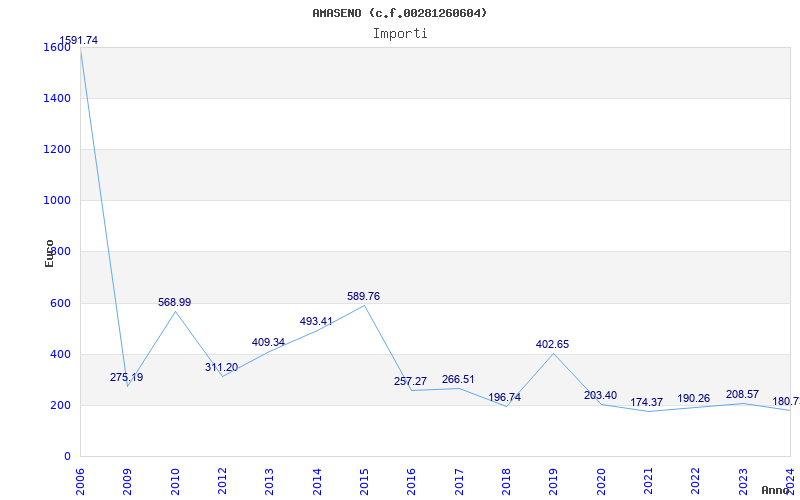Click the Importi subtitle

point(400,34)
